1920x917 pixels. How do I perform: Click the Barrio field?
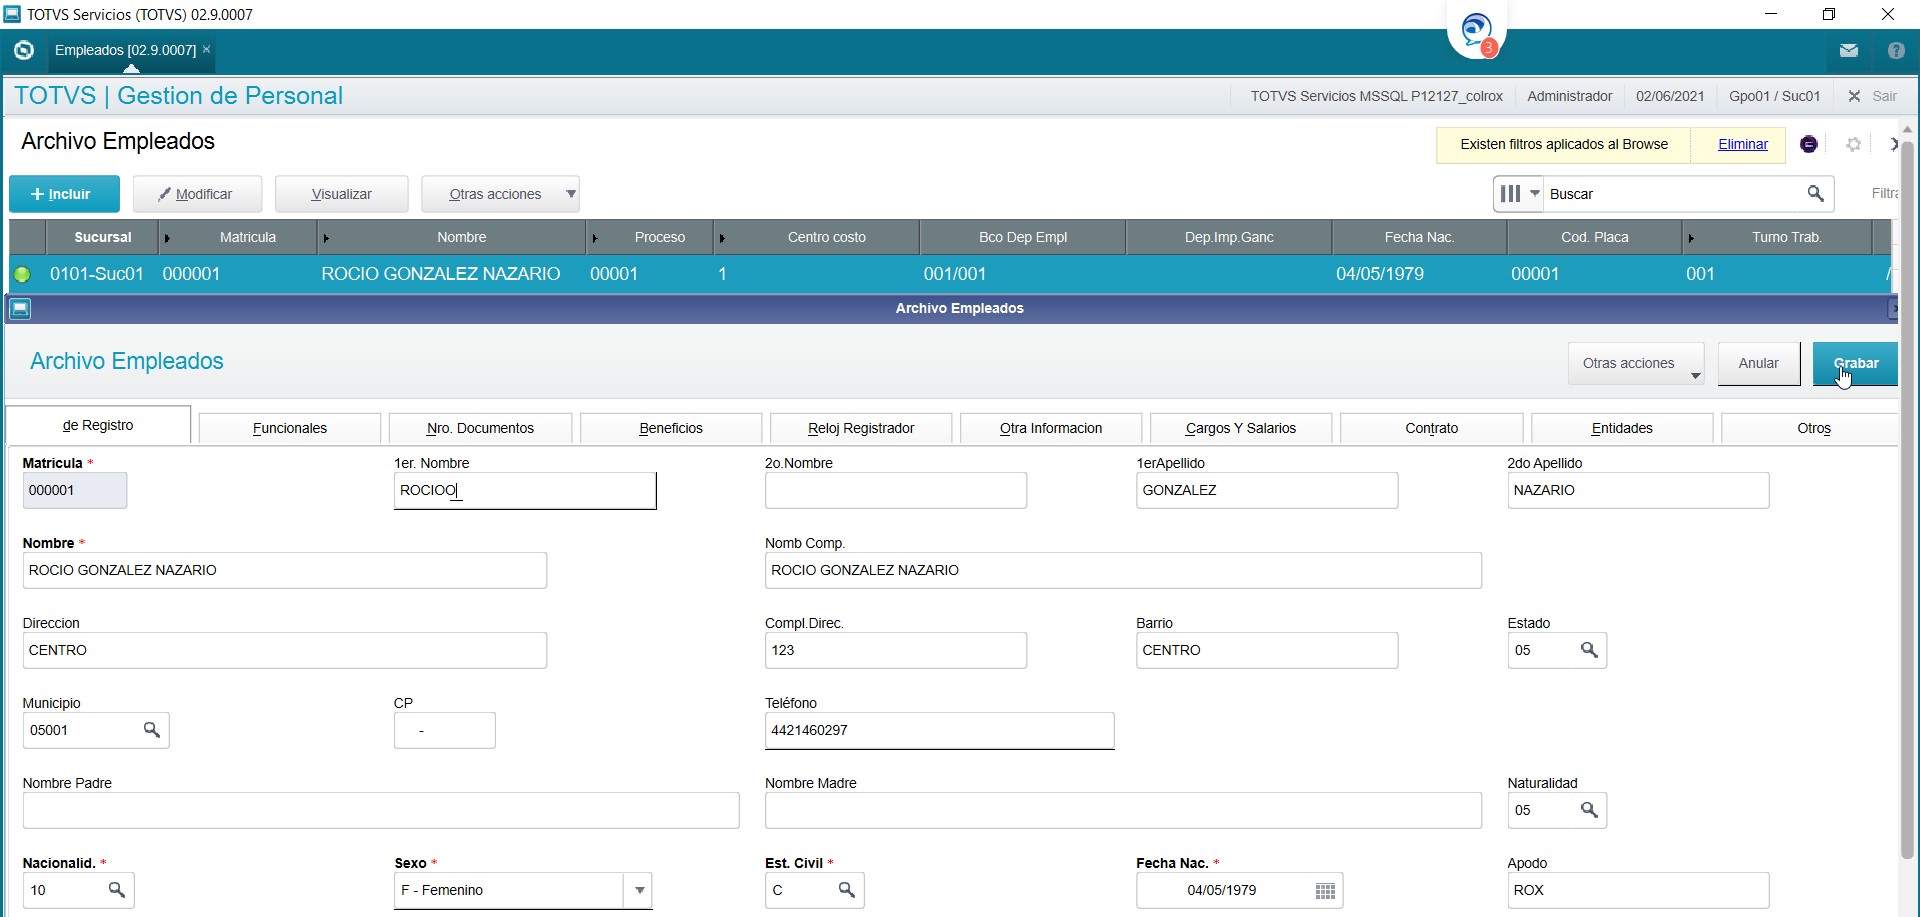[x=1267, y=651]
